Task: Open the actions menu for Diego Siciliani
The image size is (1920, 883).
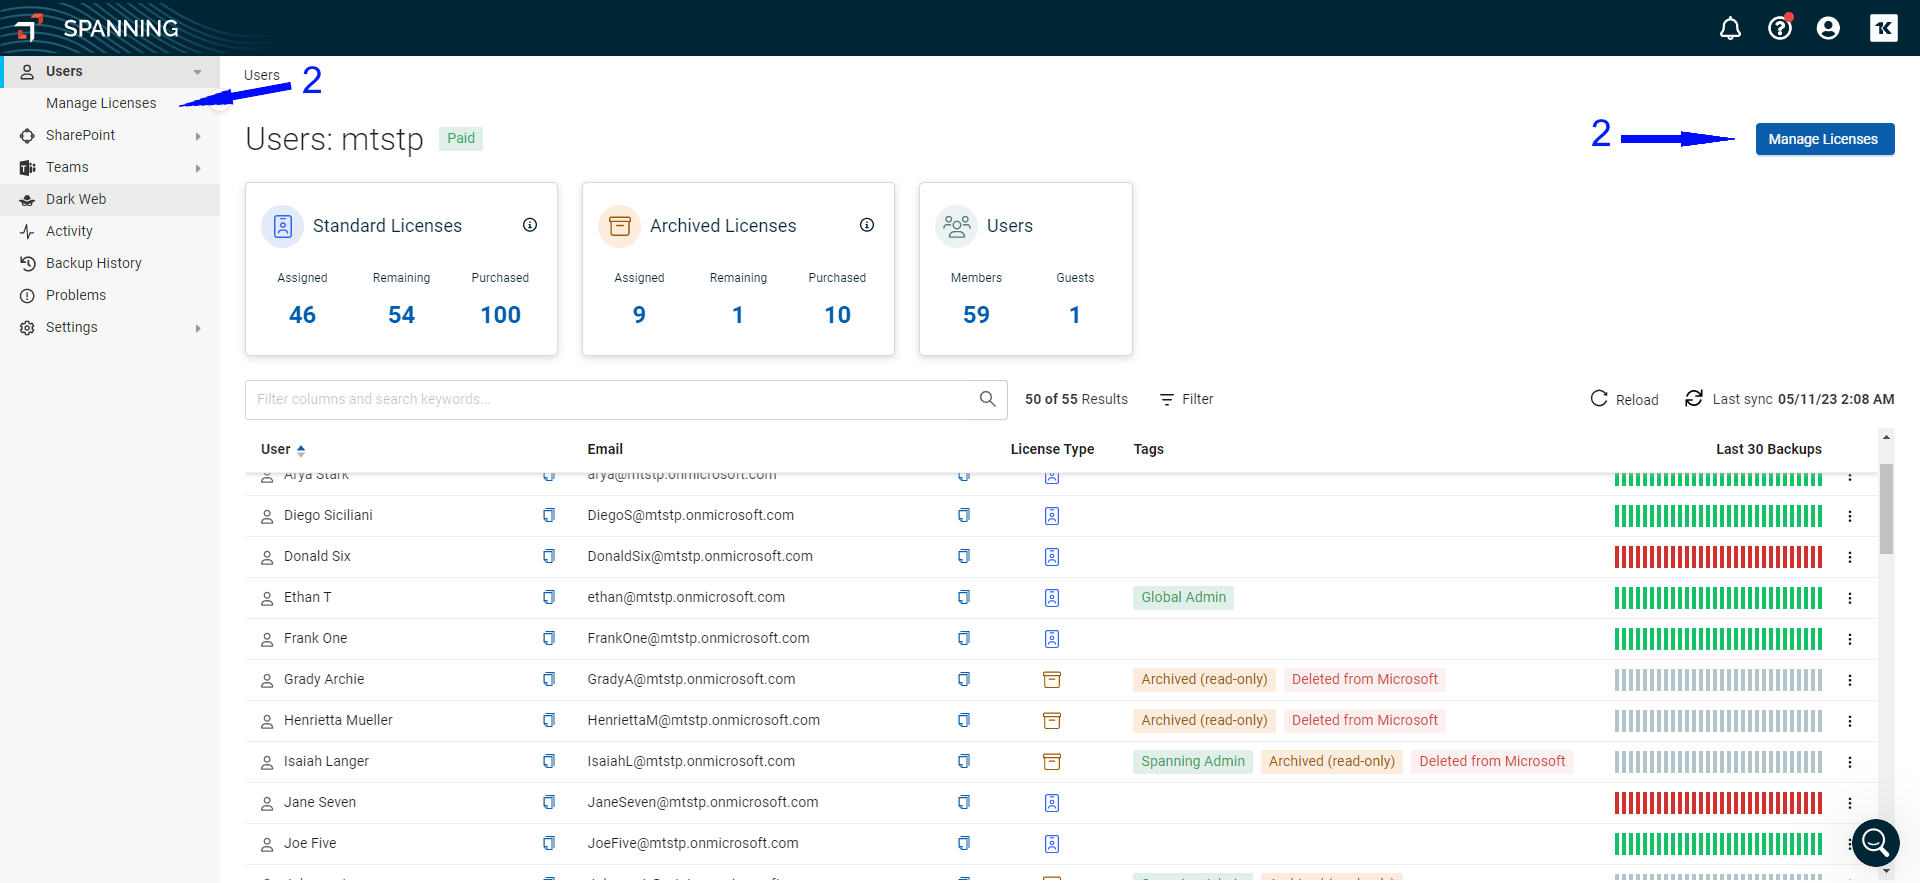Action: [x=1850, y=516]
